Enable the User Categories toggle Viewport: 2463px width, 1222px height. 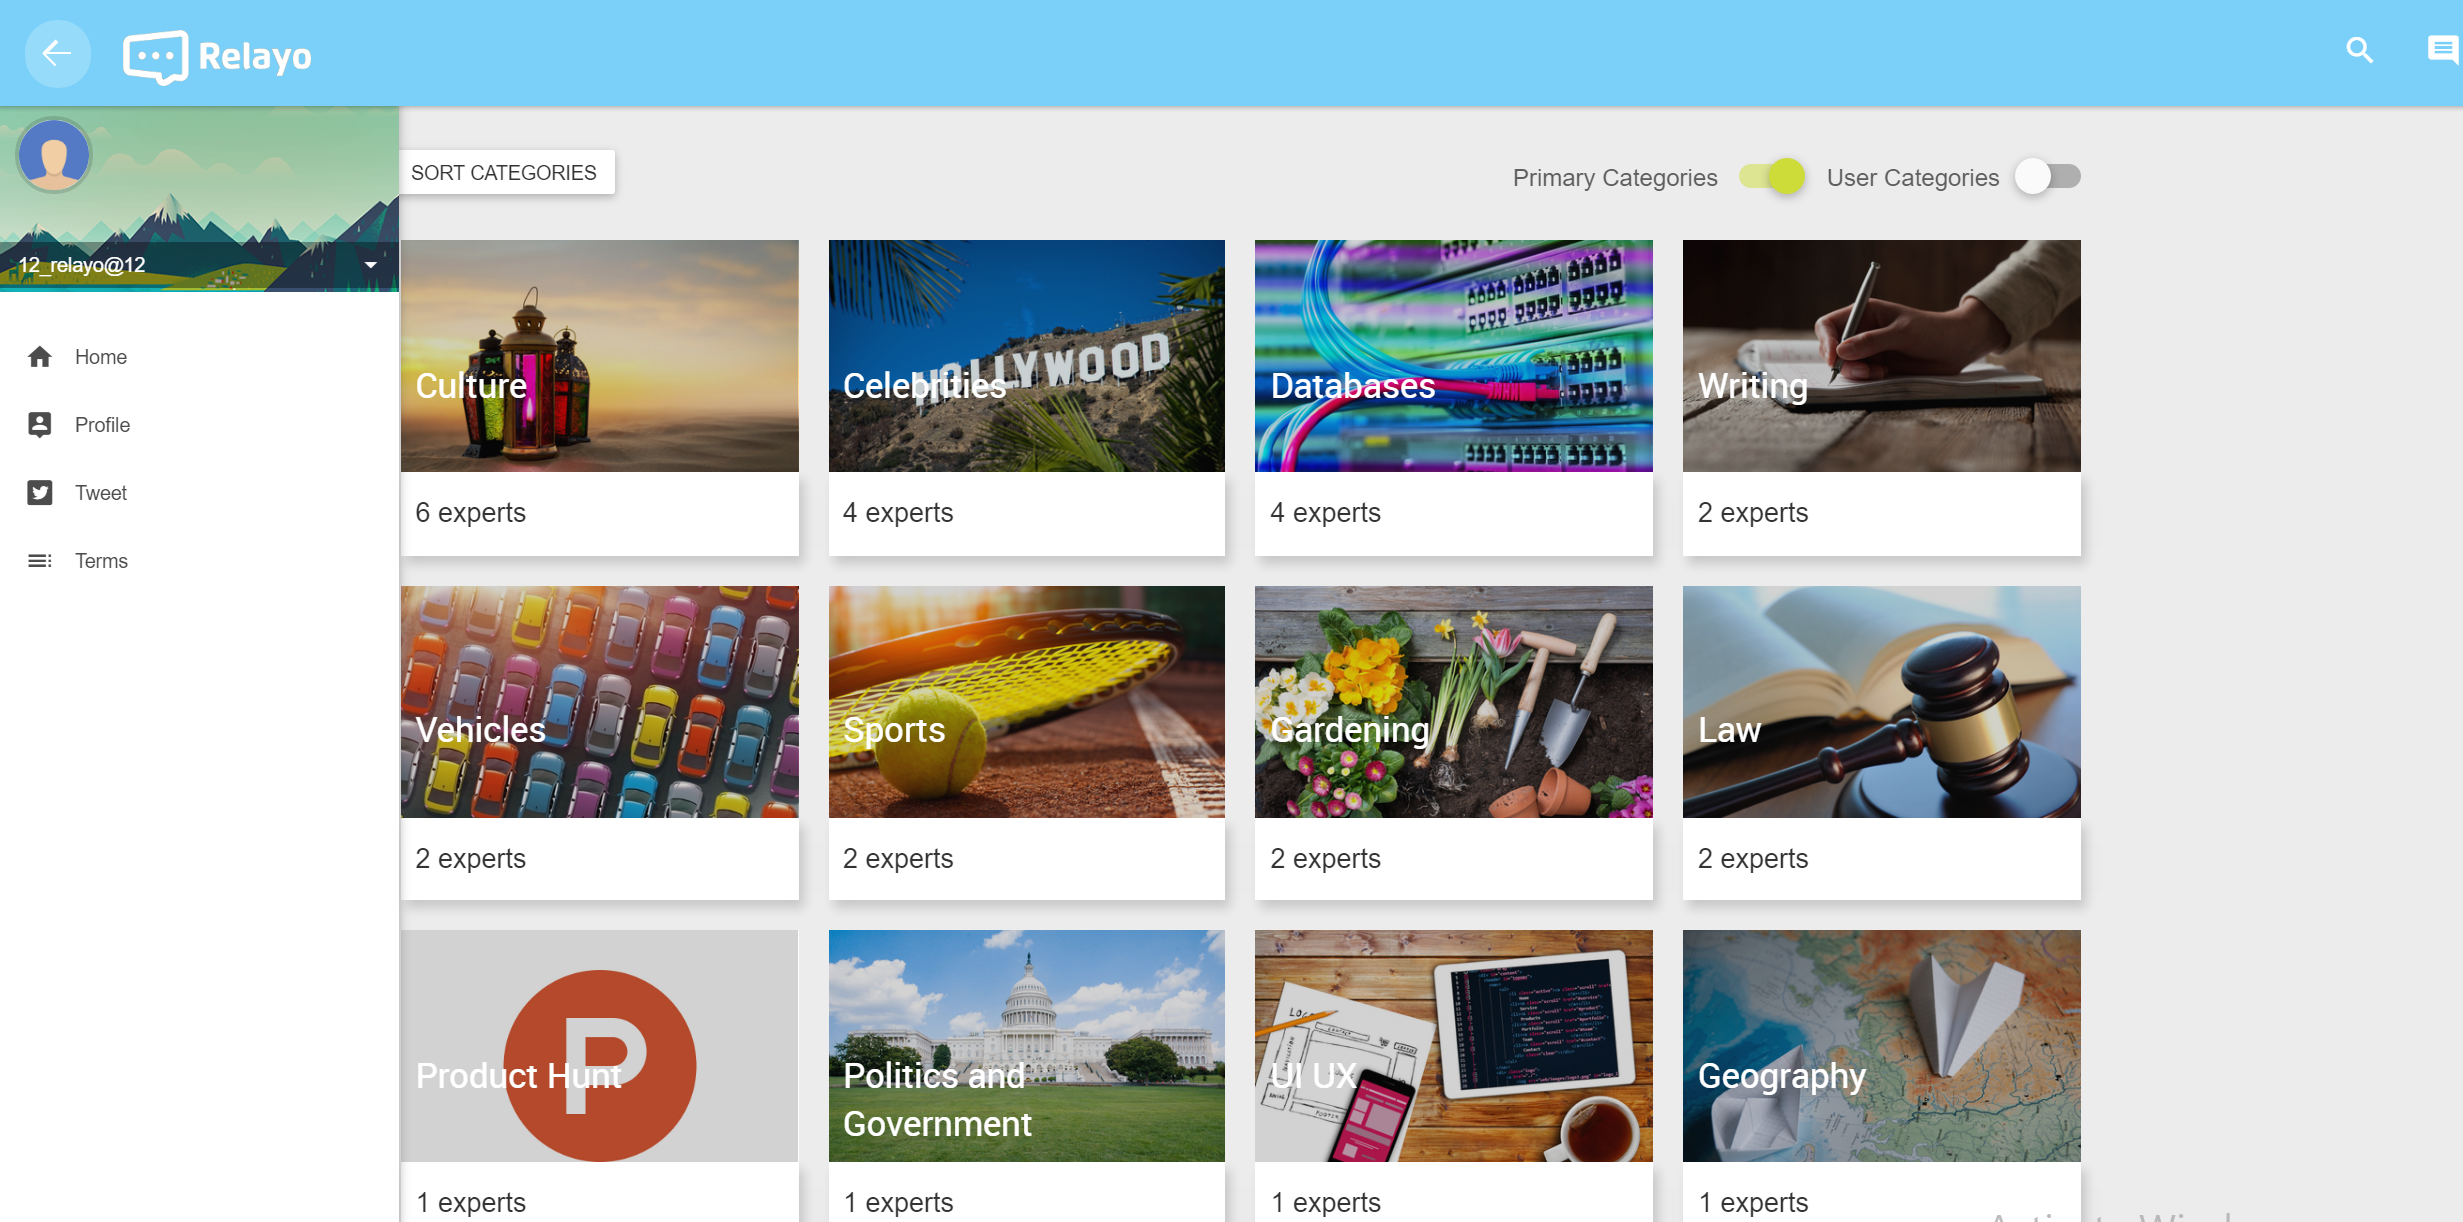(2047, 177)
